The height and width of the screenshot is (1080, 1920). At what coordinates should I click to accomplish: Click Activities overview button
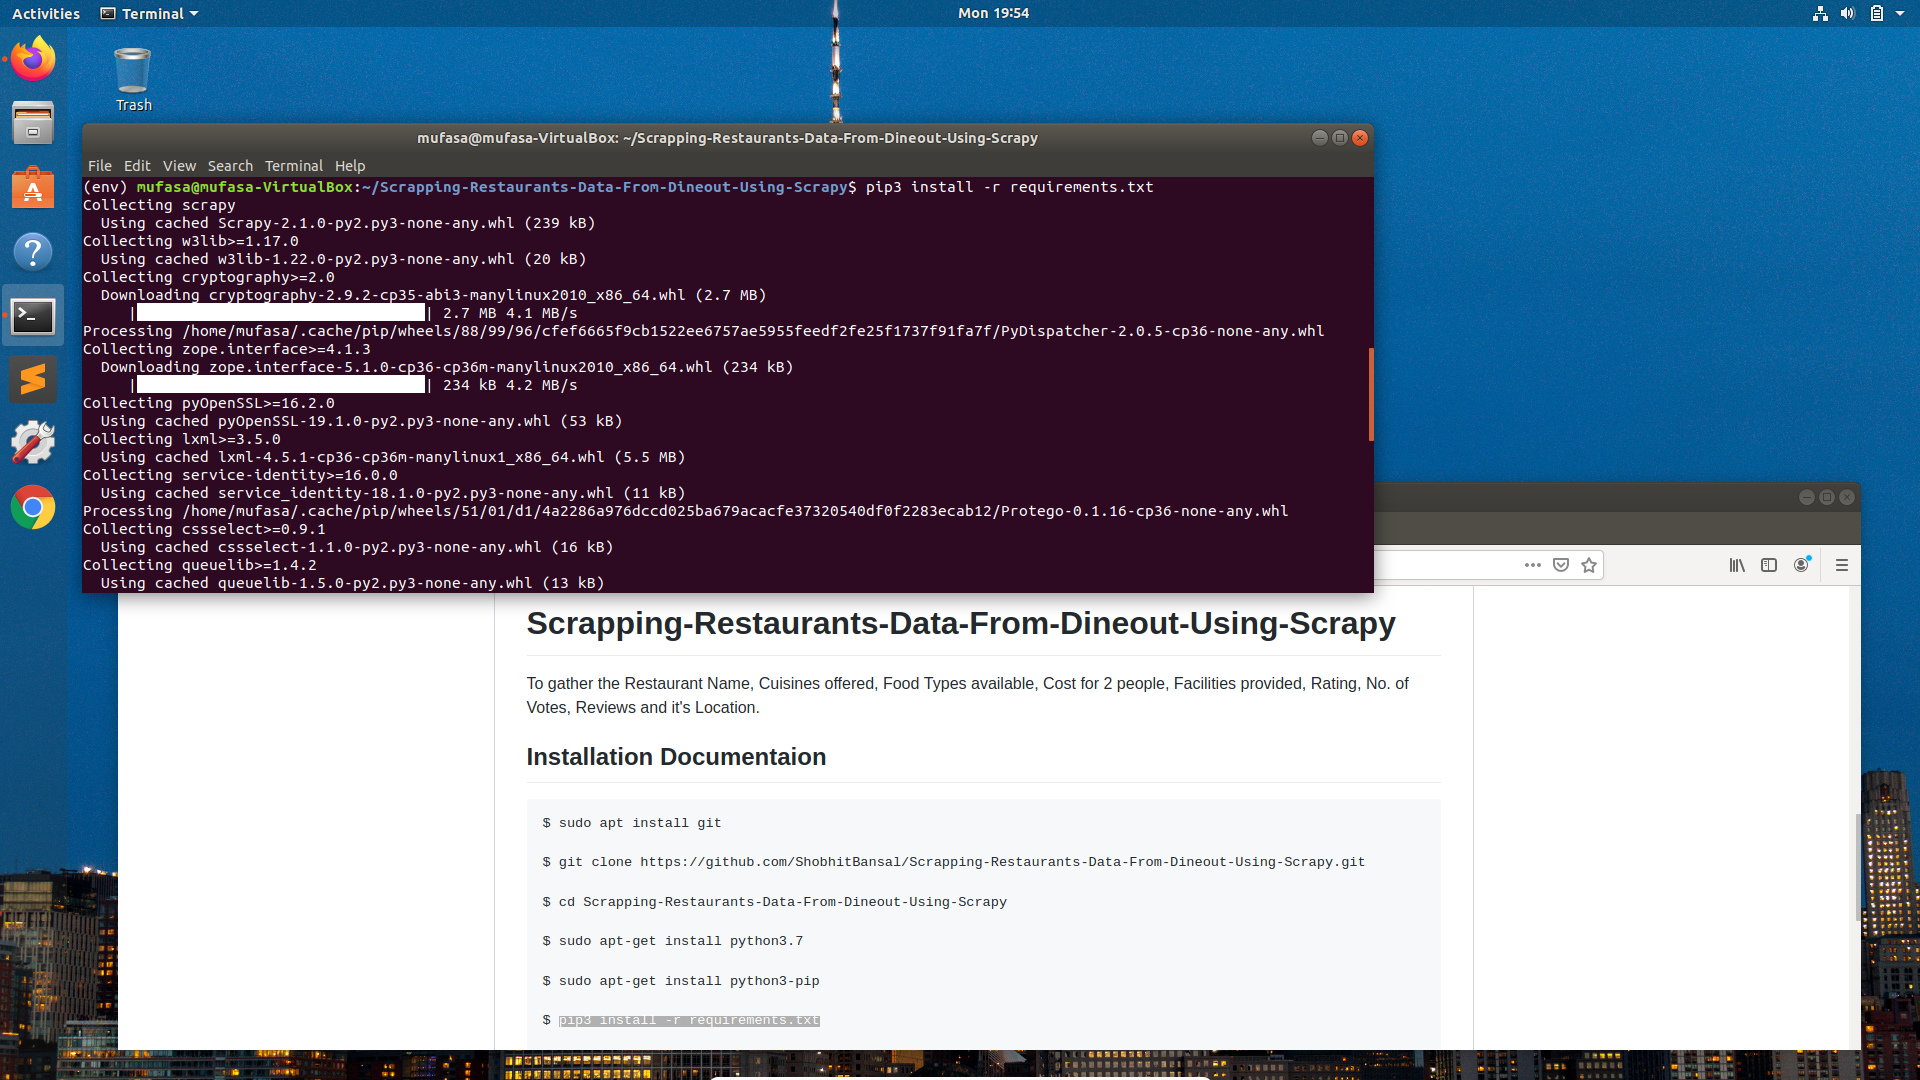pos(46,14)
